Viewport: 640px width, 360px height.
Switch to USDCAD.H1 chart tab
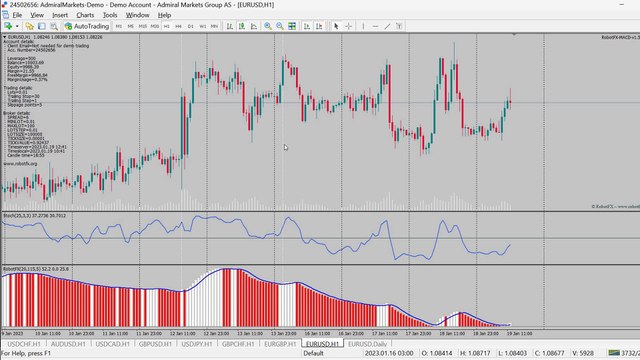tap(112, 344)
